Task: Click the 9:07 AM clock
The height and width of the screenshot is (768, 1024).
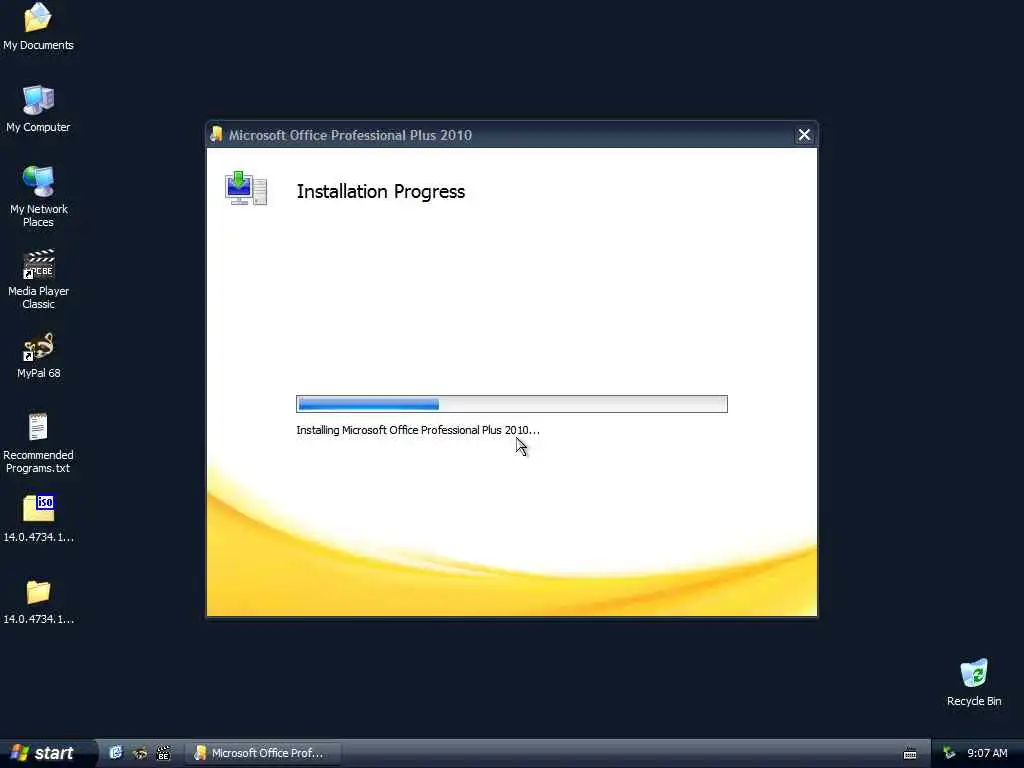Action: [x=987, y=753]
